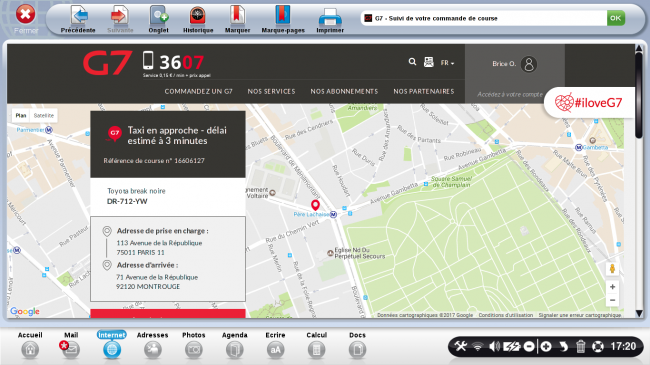Expand Nos Services menu

click(272, 91)
